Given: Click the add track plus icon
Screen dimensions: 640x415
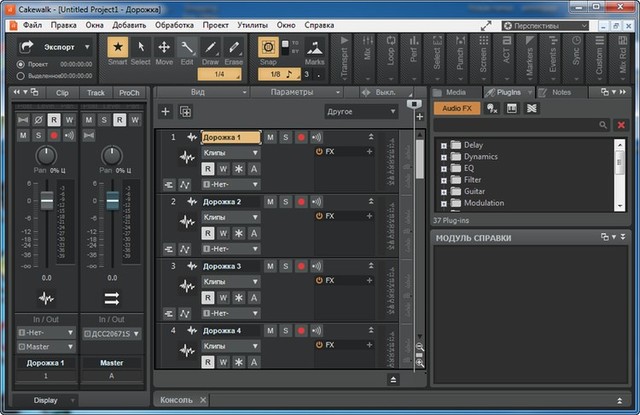Looking at the screenshot, I should pos(166,112).
